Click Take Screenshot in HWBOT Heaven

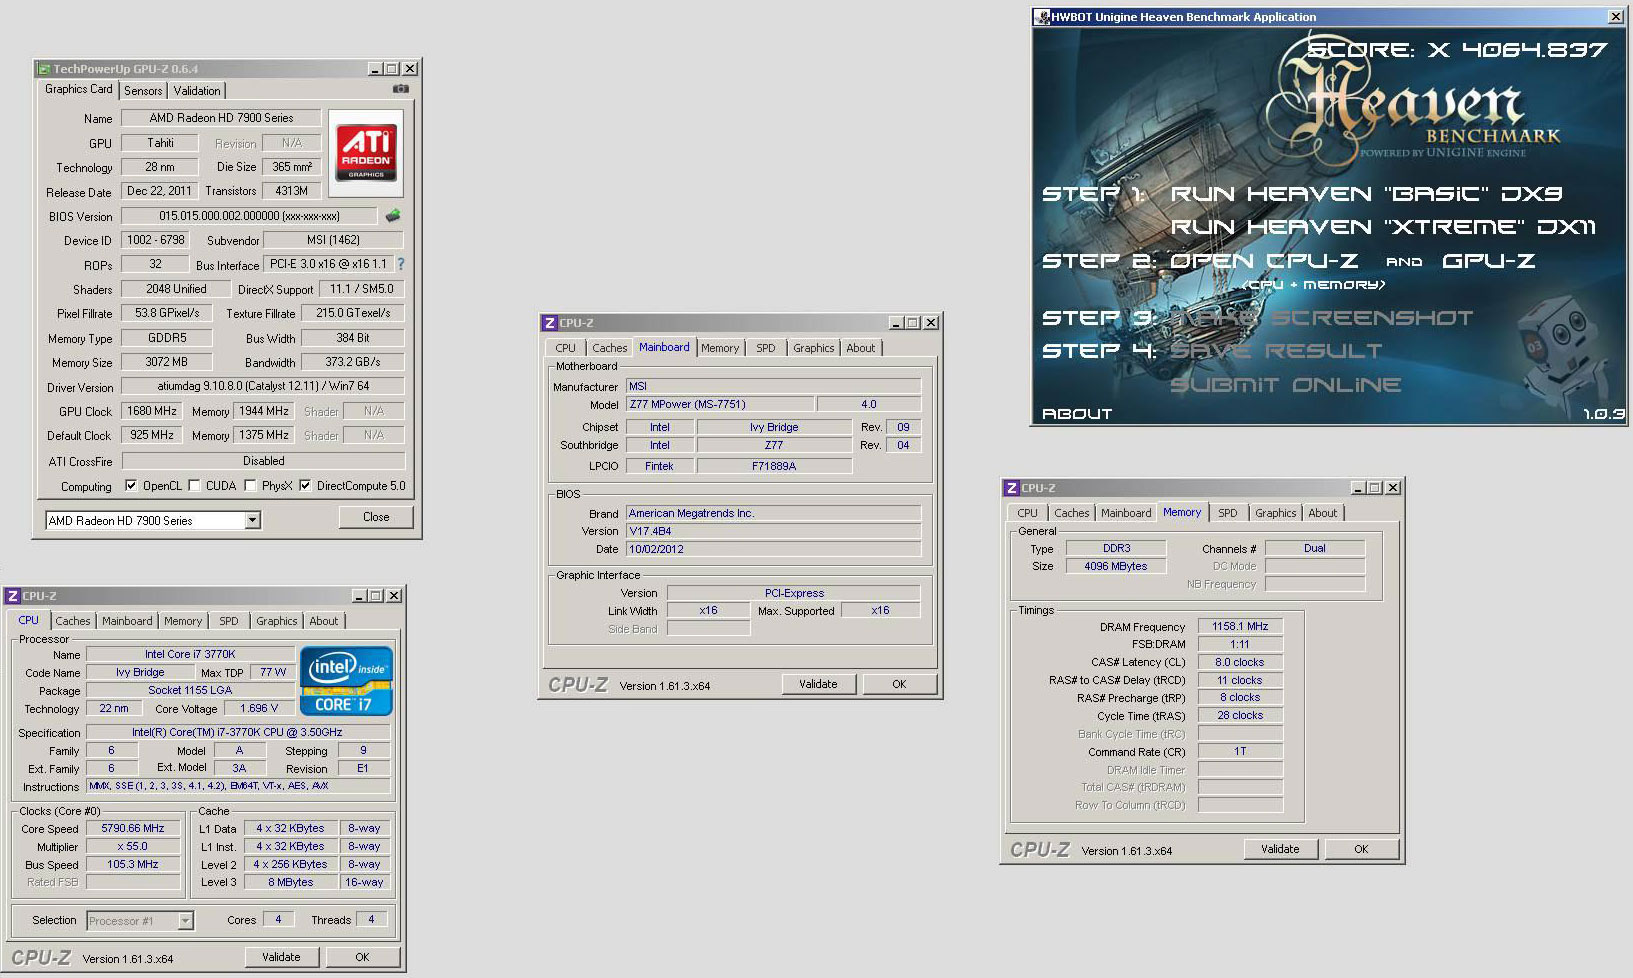tap(1321, 318)
